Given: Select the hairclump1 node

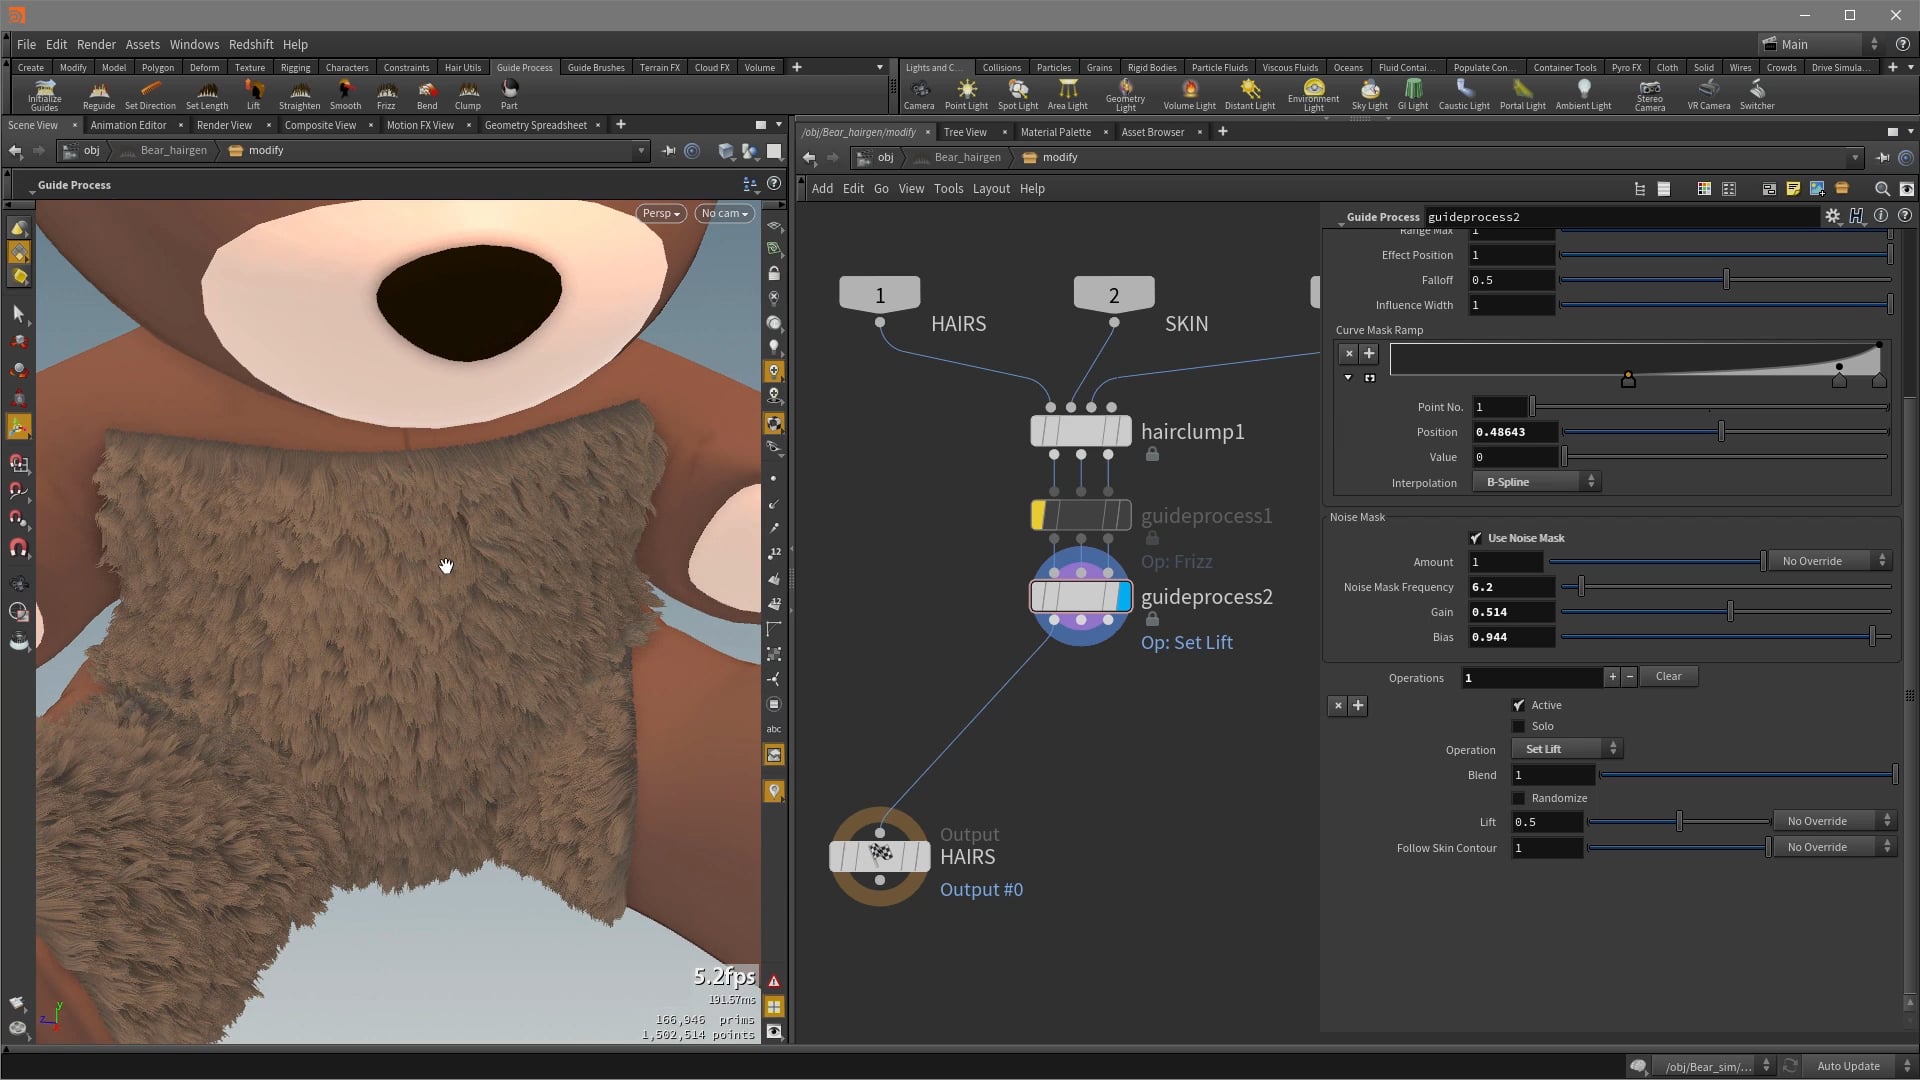Looking at the screenshot, I should click(x=1081, y=432).
